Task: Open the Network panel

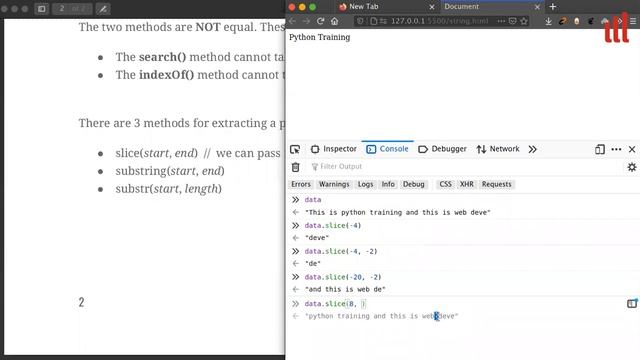Action: 498,149
